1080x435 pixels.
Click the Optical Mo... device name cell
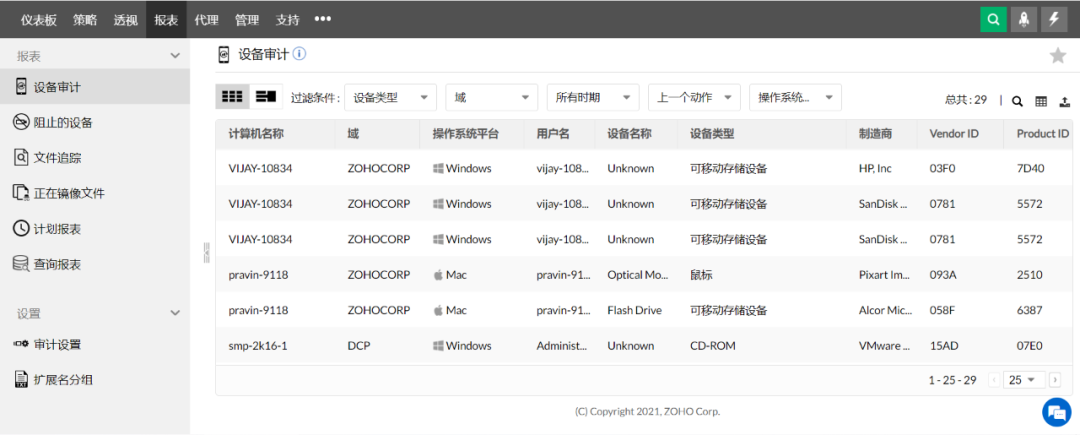(637, 275)
